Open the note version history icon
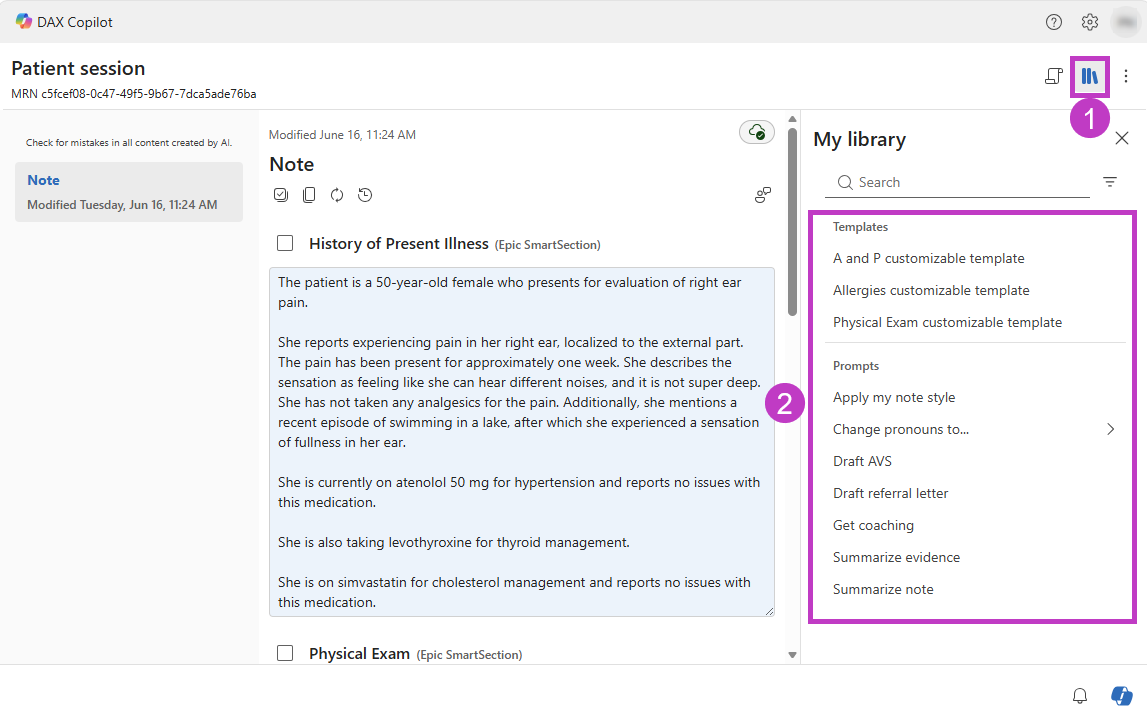This screenshot has height=726, width=1147. coord(365,195)
